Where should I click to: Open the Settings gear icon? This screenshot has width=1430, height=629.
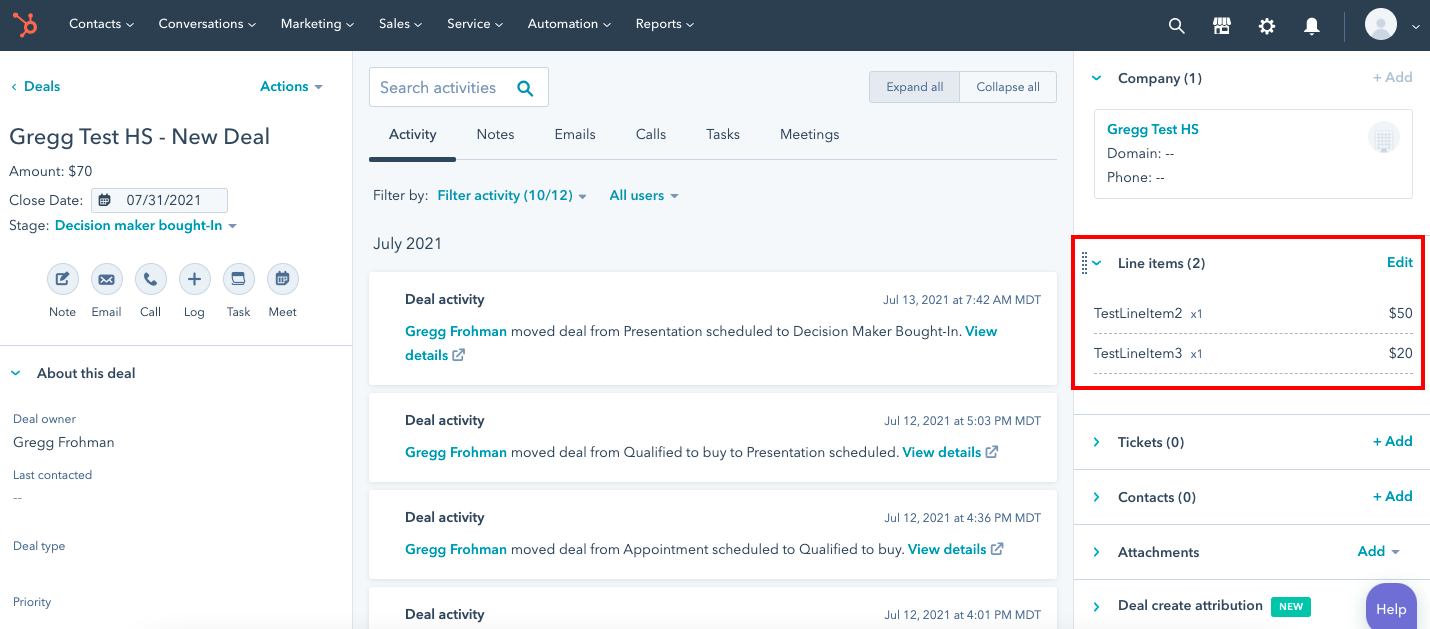(x=1267, y=26)
